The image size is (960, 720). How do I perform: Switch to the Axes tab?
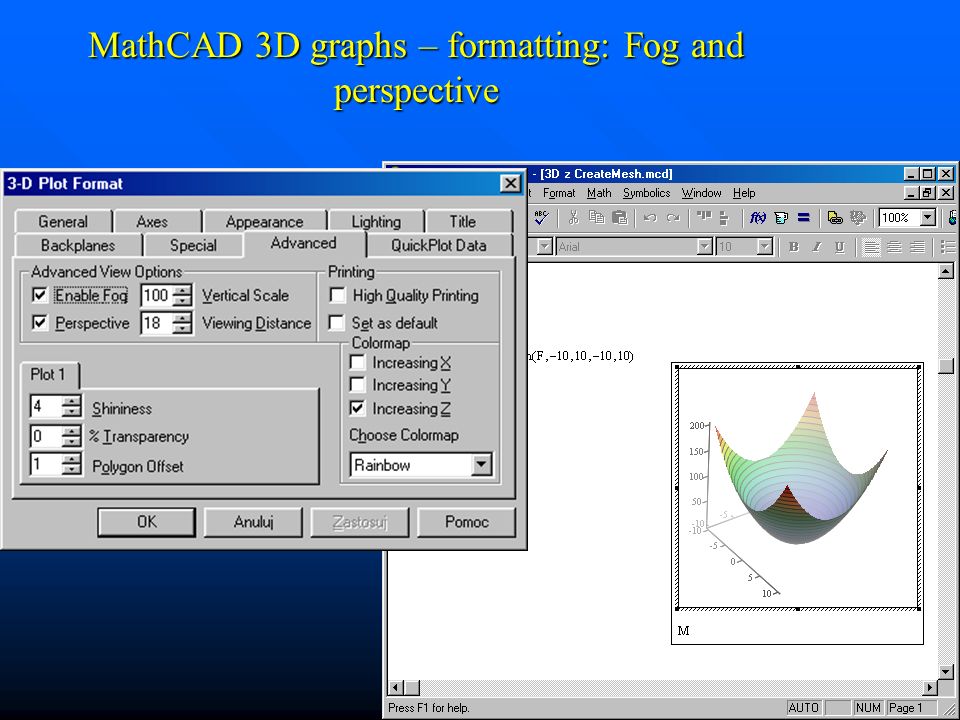(x=152, y=222)
